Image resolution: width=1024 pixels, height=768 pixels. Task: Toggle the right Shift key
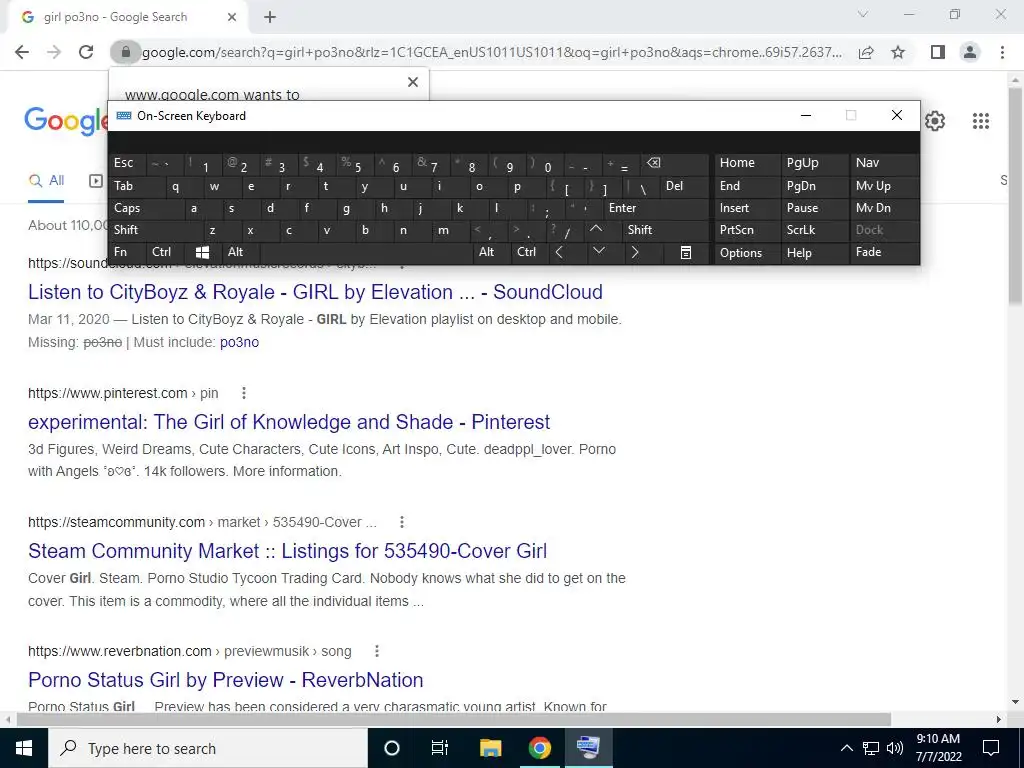click(665, 230)
